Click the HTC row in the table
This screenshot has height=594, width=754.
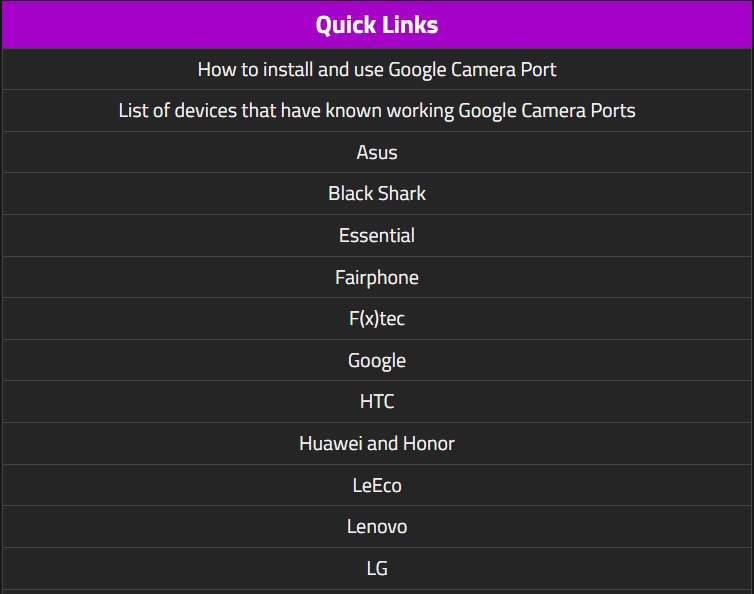click(377, 402)
